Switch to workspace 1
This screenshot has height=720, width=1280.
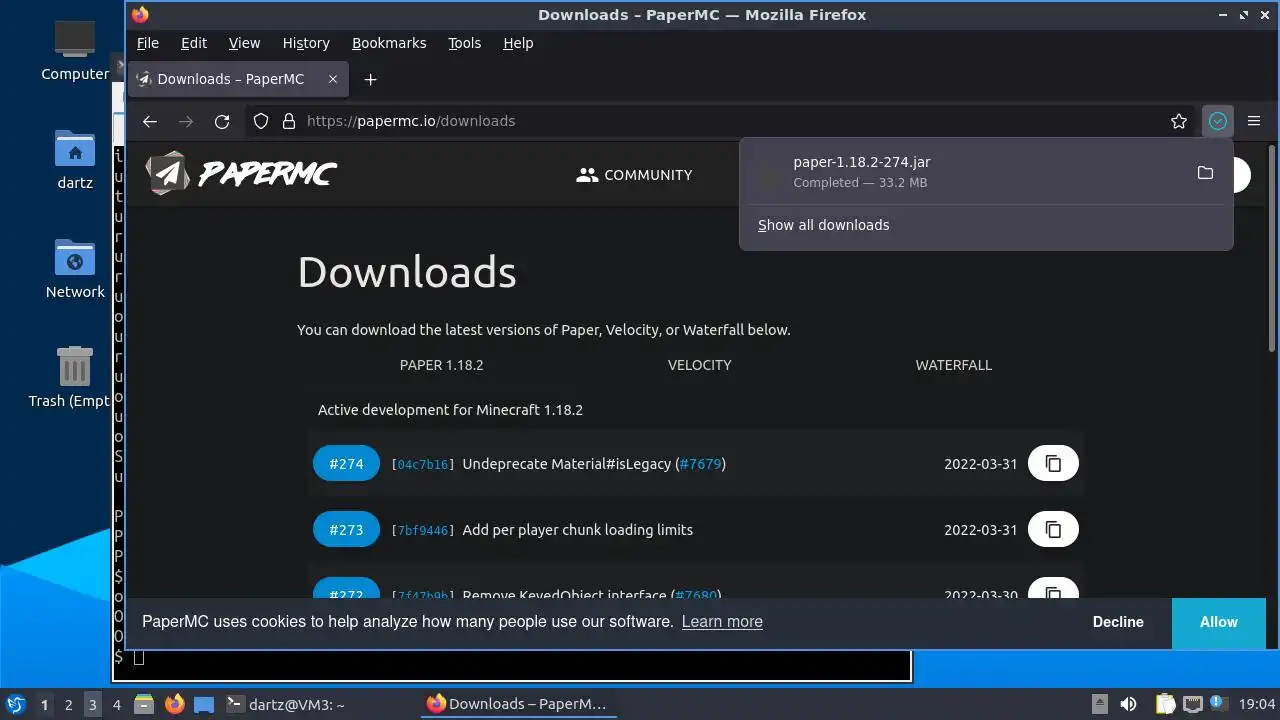click(44, 704)
